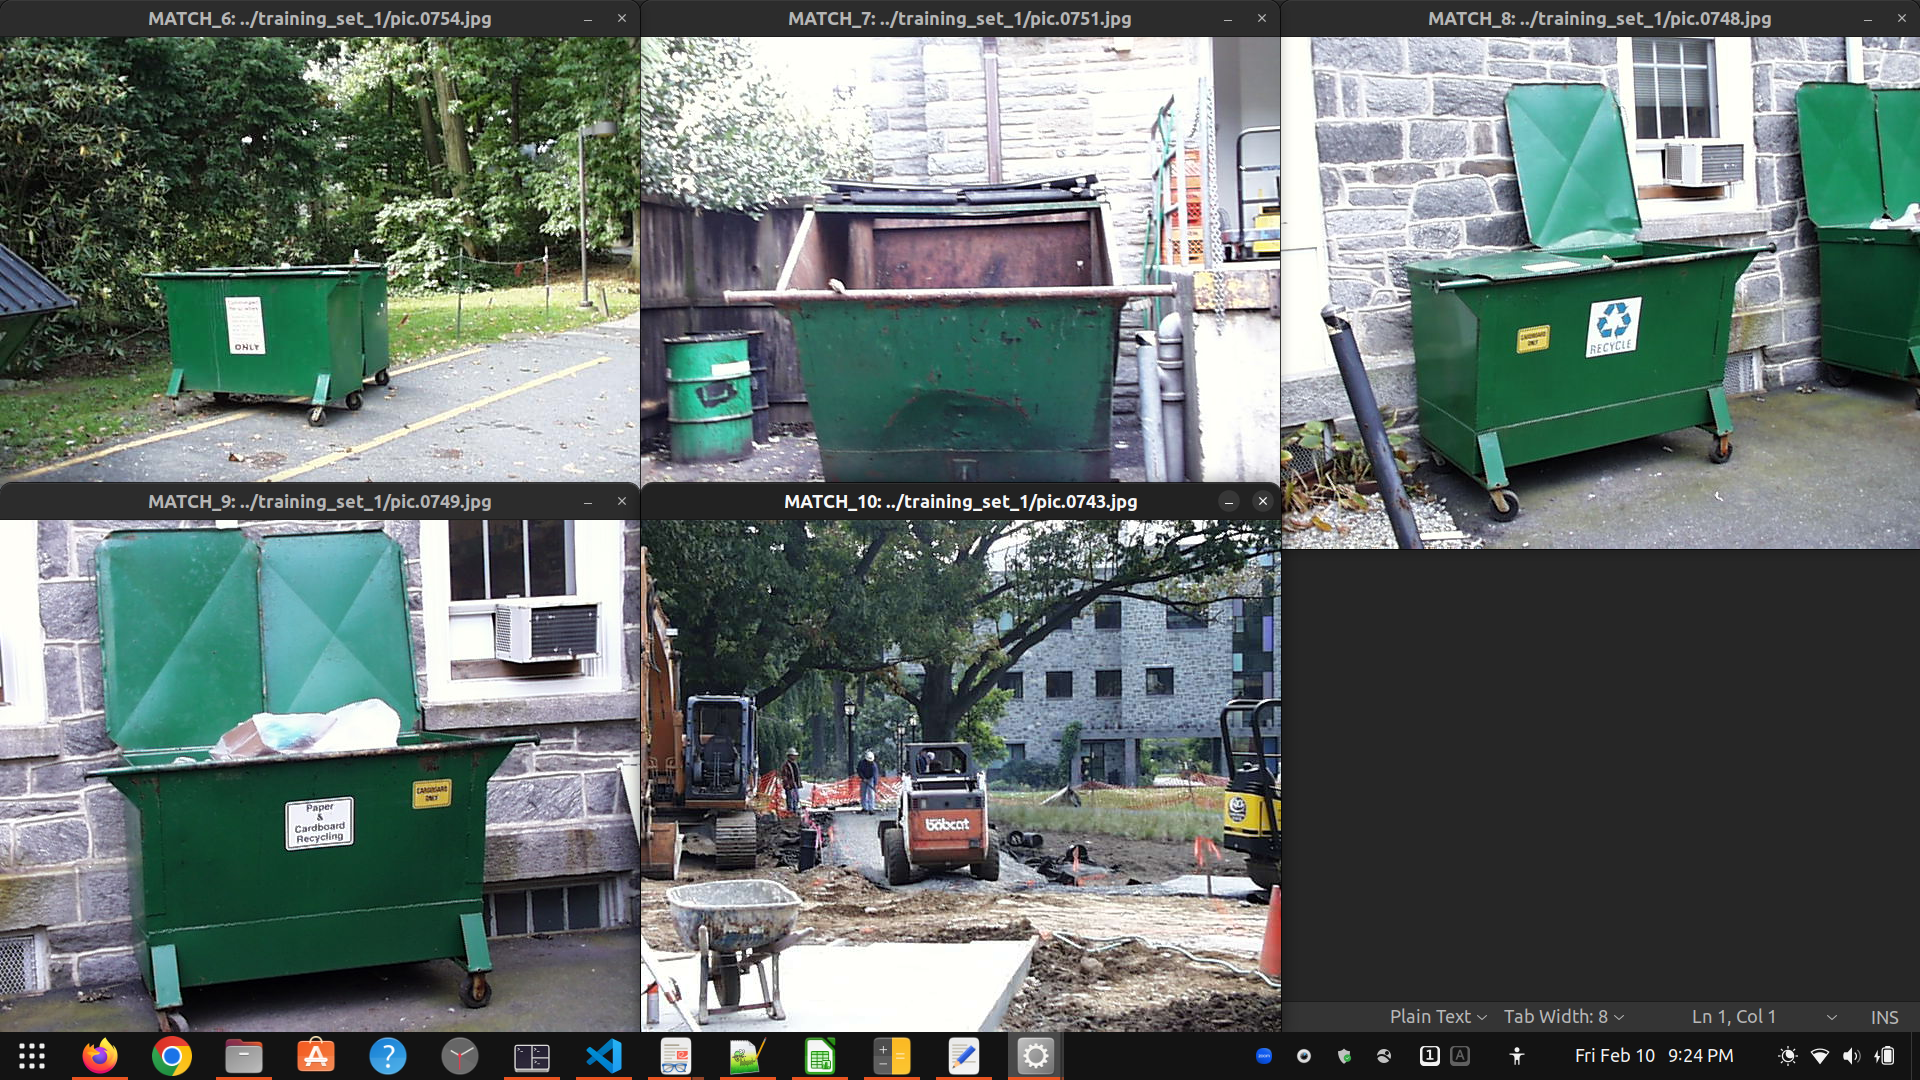Expand the Plain Text language dropdown

(x=1437, y=1017)
